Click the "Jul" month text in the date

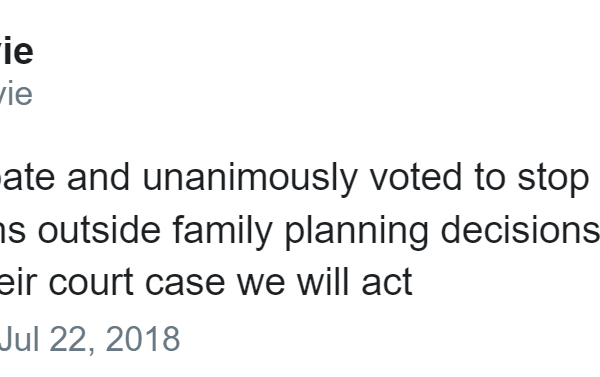click(x=19, y=338)
